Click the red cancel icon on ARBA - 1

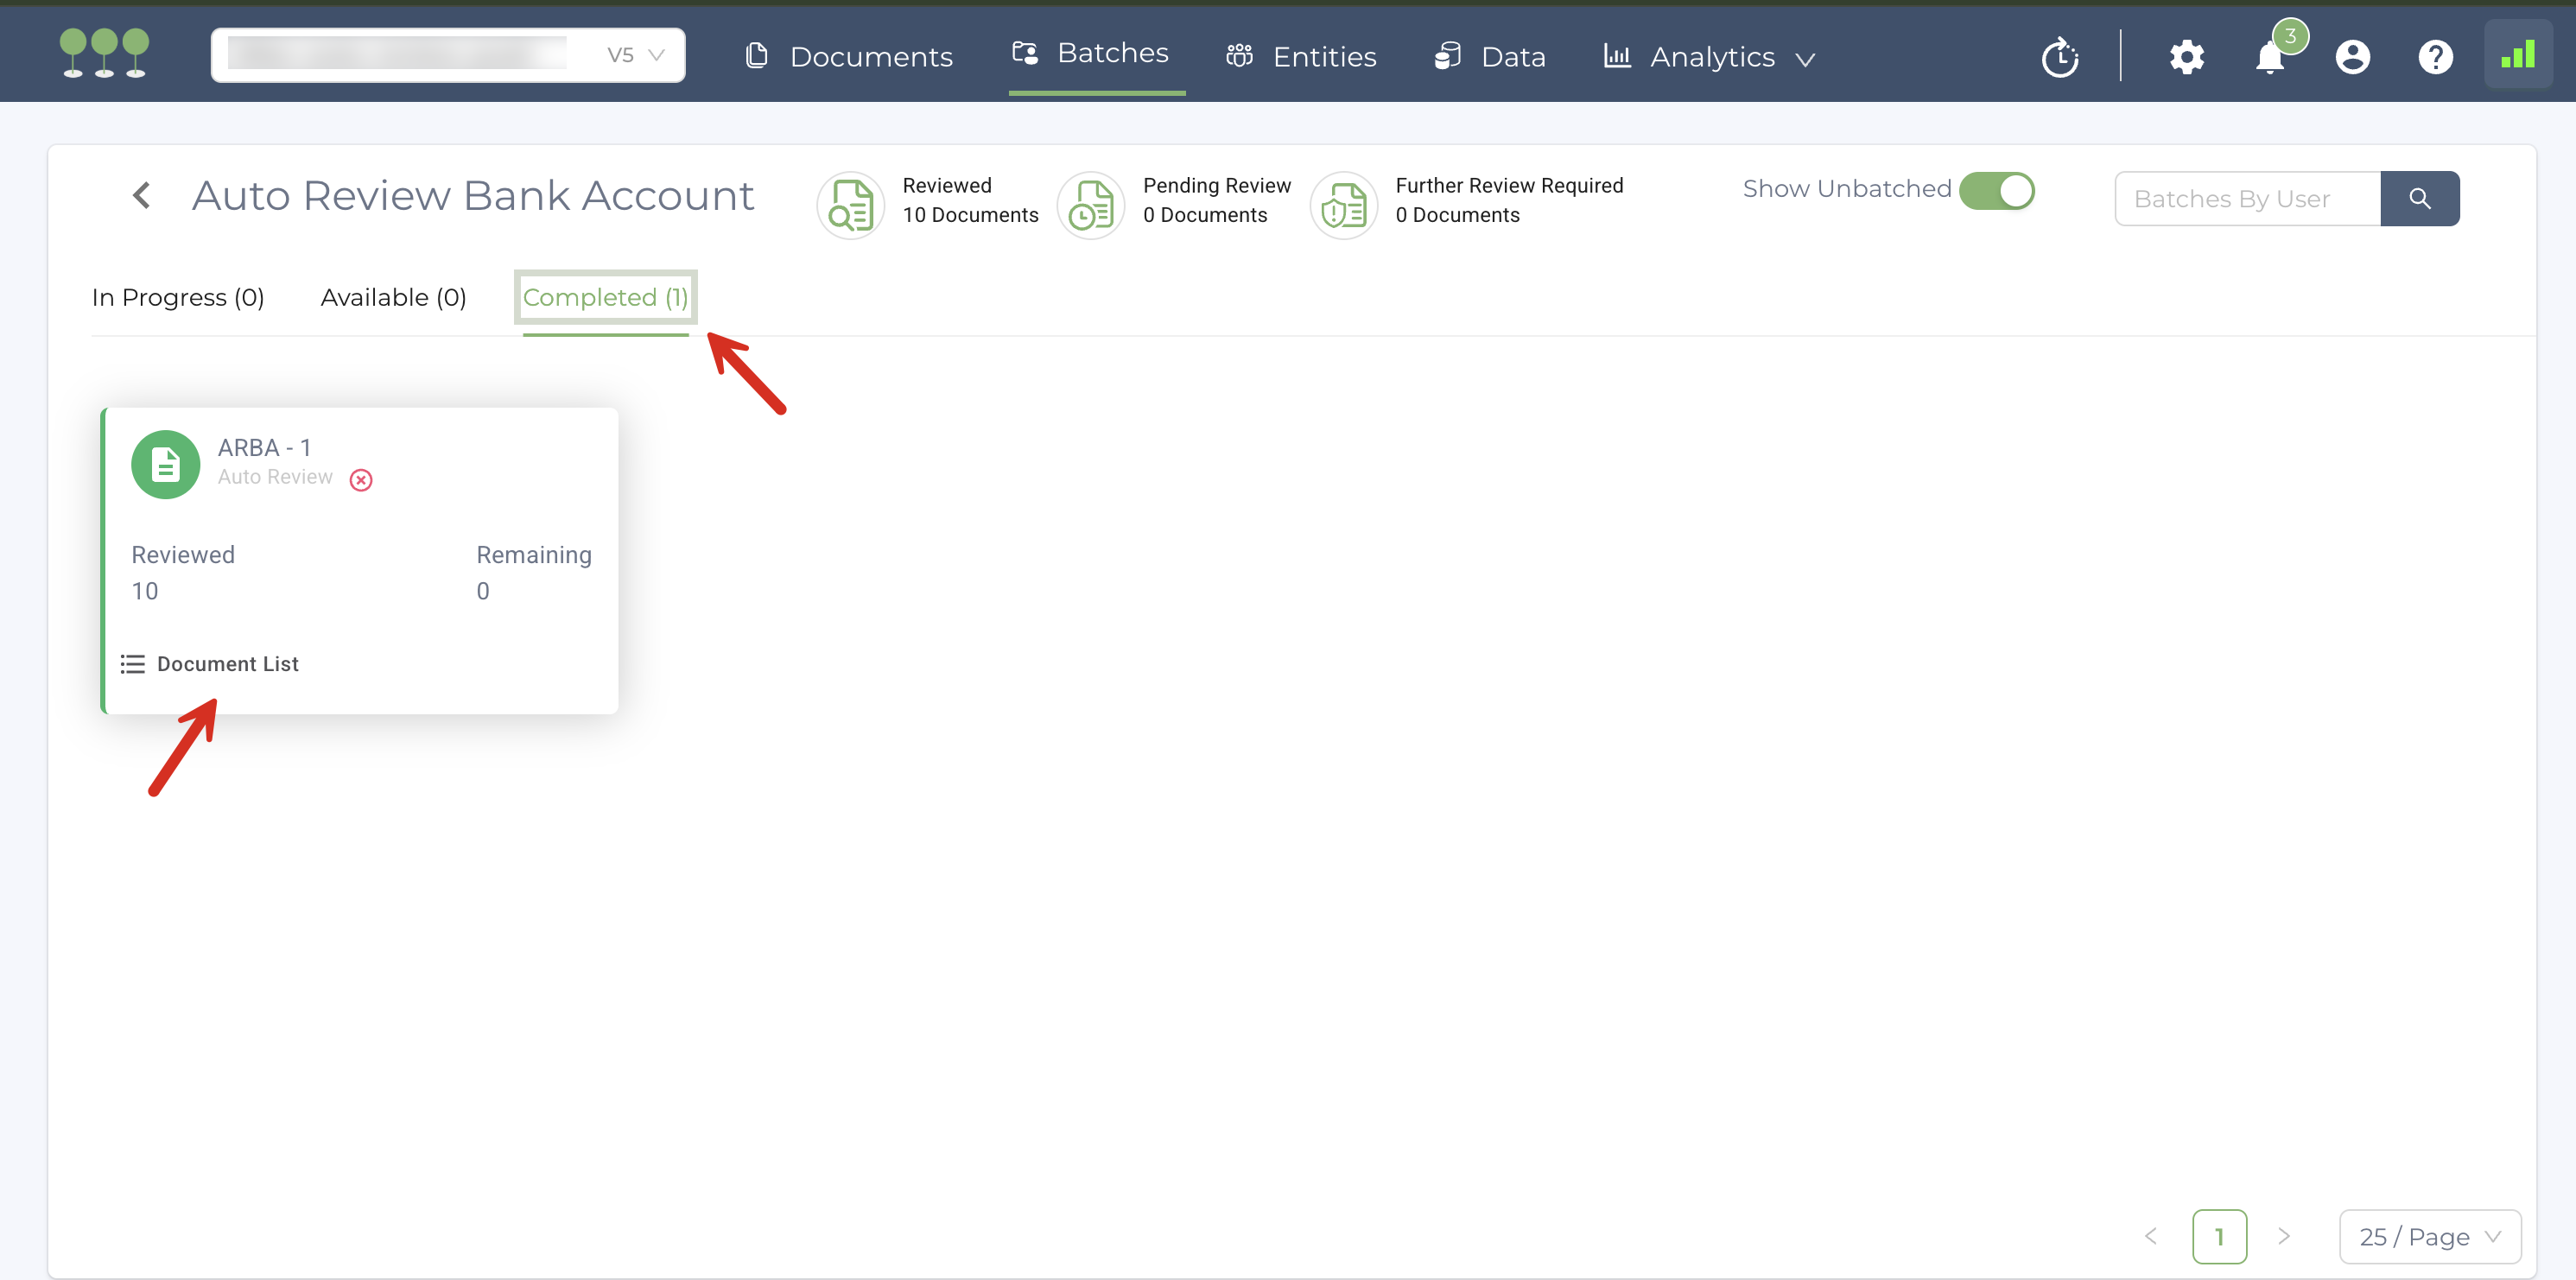361,480
